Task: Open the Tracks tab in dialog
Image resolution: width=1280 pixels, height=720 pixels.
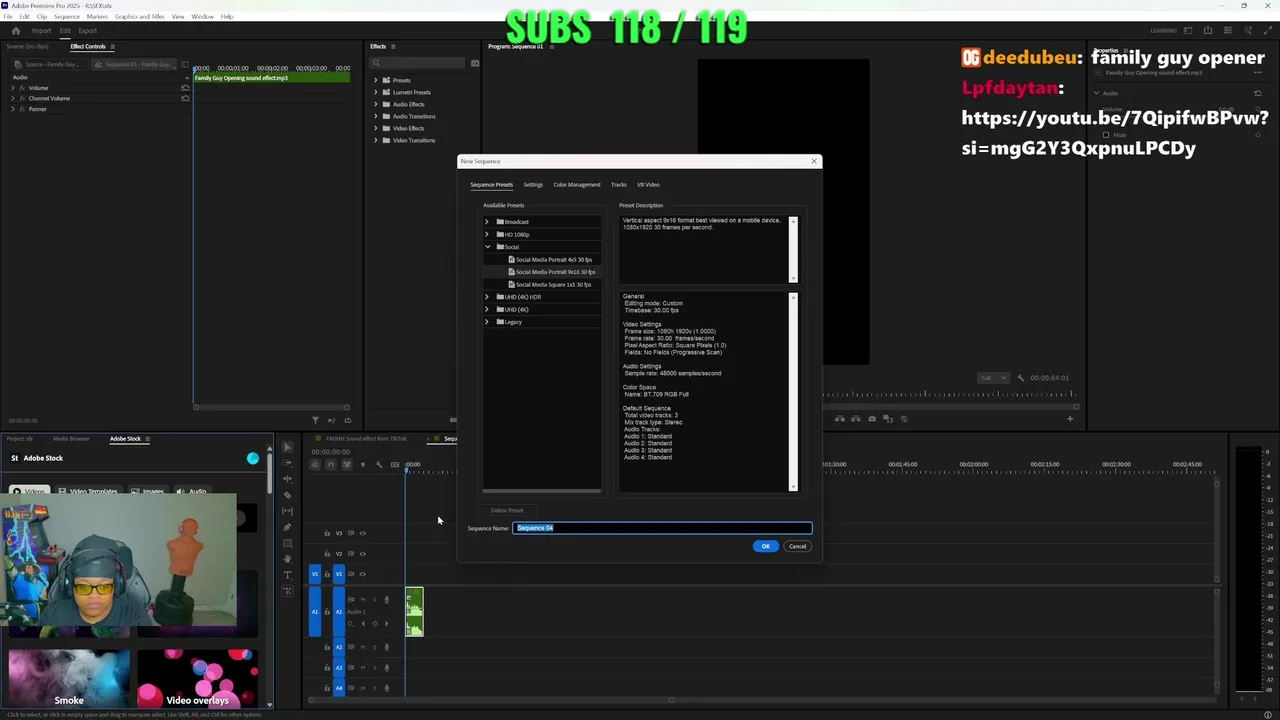Action: pos(619,184)
